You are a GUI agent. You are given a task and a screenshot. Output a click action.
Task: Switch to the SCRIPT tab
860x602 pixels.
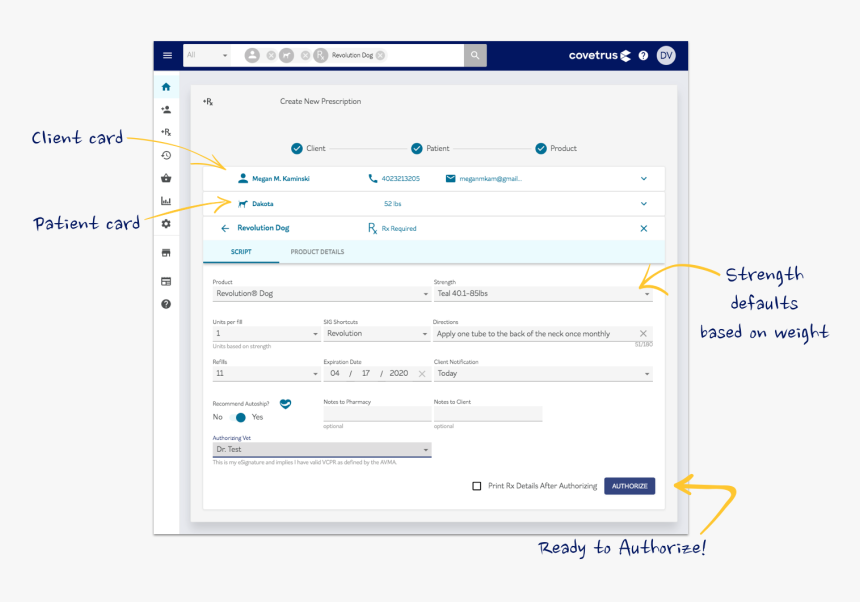click(241, 252)
